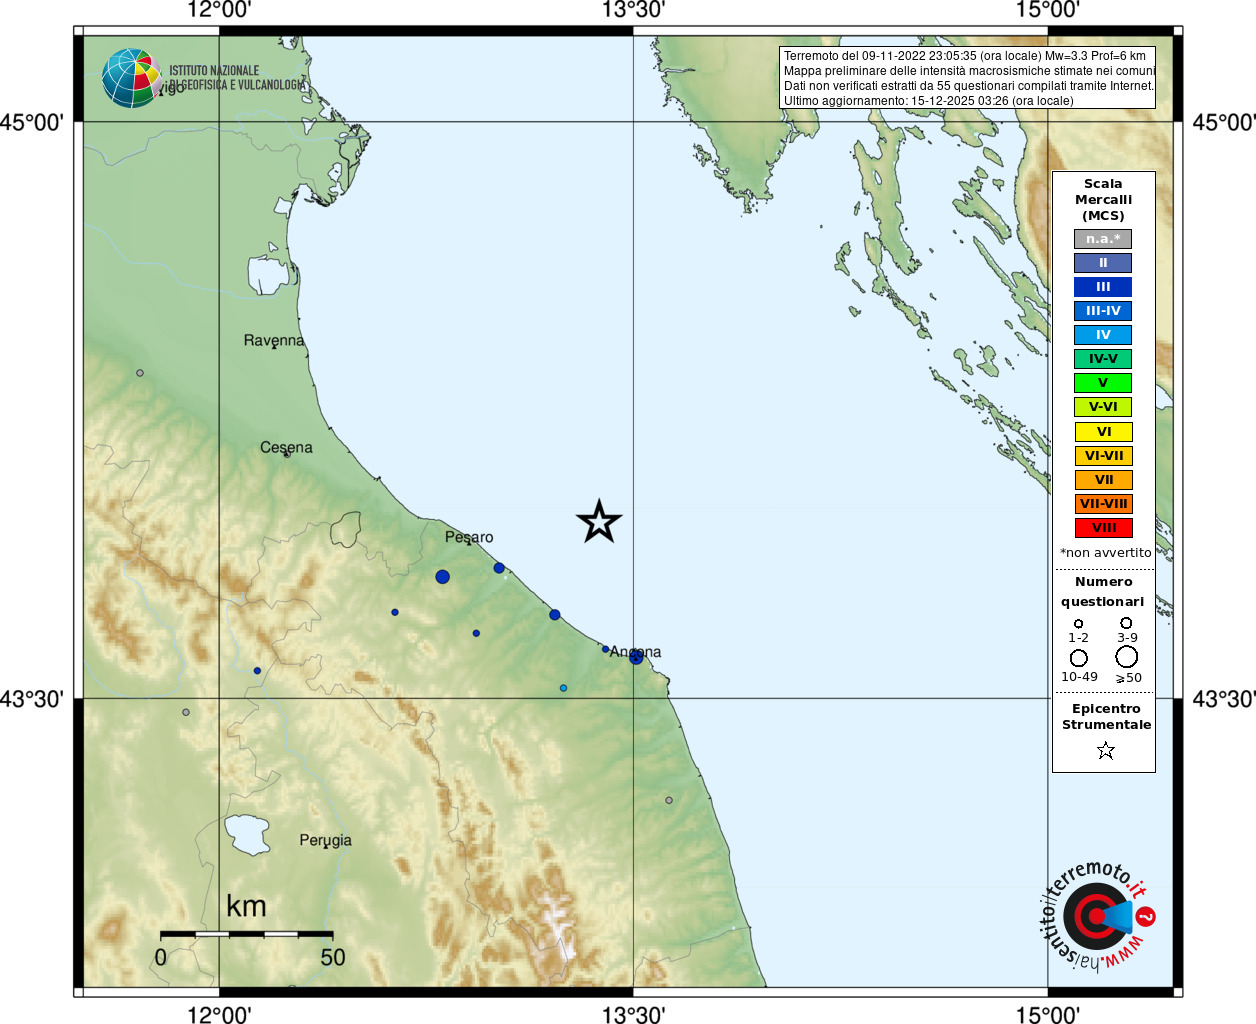Click the Pesaro city label
The width and height of the screenshot is (1256, 1024).
pos(469,537)
